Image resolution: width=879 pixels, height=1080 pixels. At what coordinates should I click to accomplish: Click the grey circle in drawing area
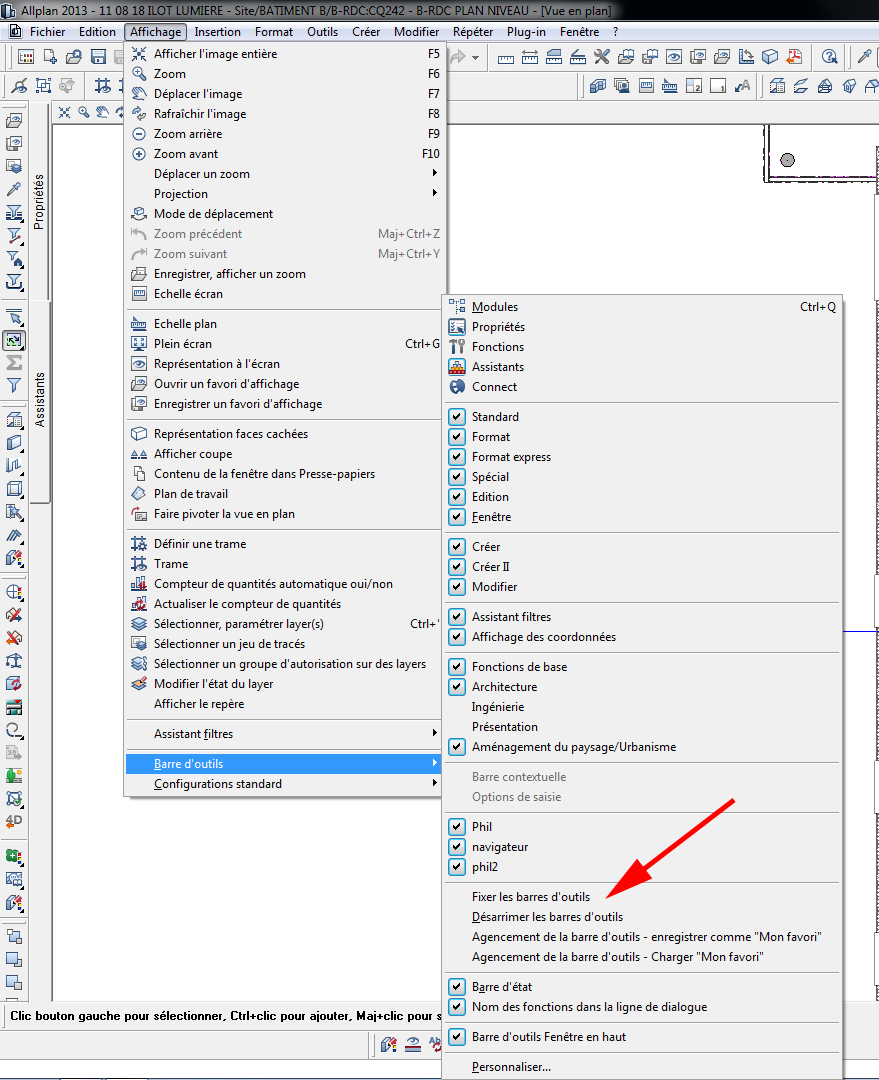click(x=787, y=160)
